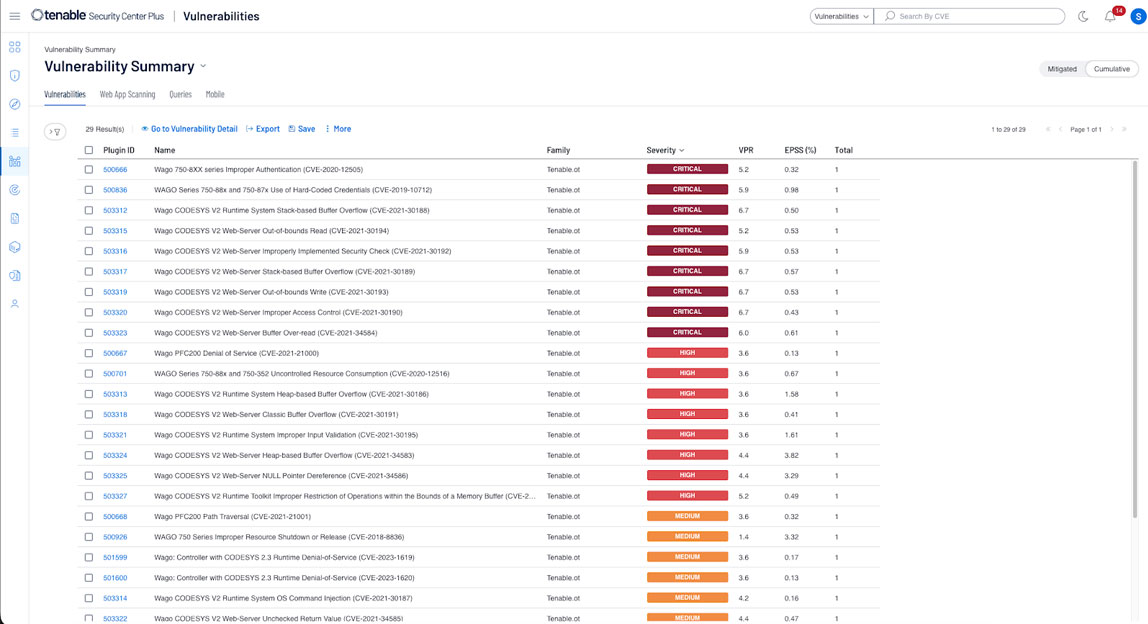Open the More actions menu

338,129
